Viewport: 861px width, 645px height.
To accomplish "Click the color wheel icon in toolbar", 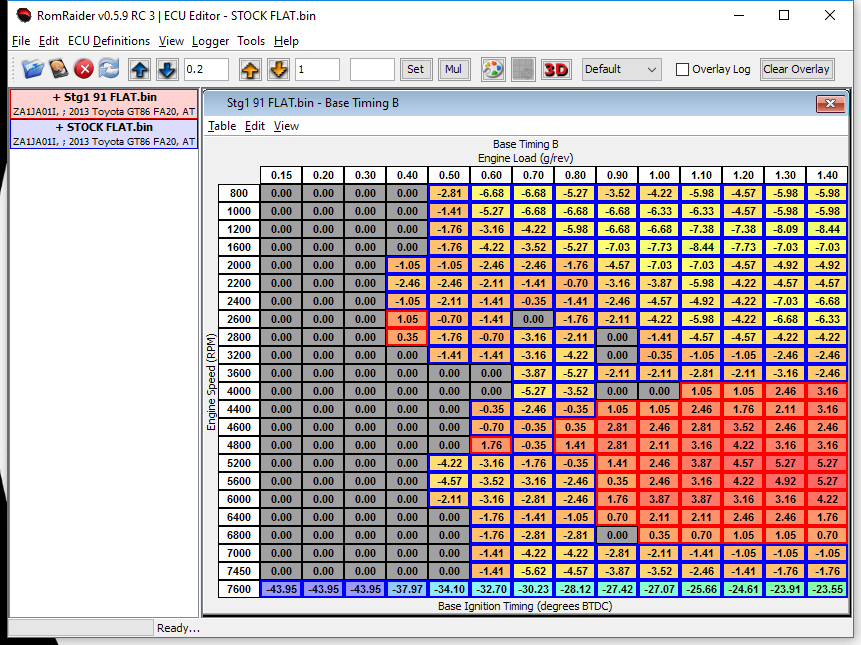I will point(493,69).
